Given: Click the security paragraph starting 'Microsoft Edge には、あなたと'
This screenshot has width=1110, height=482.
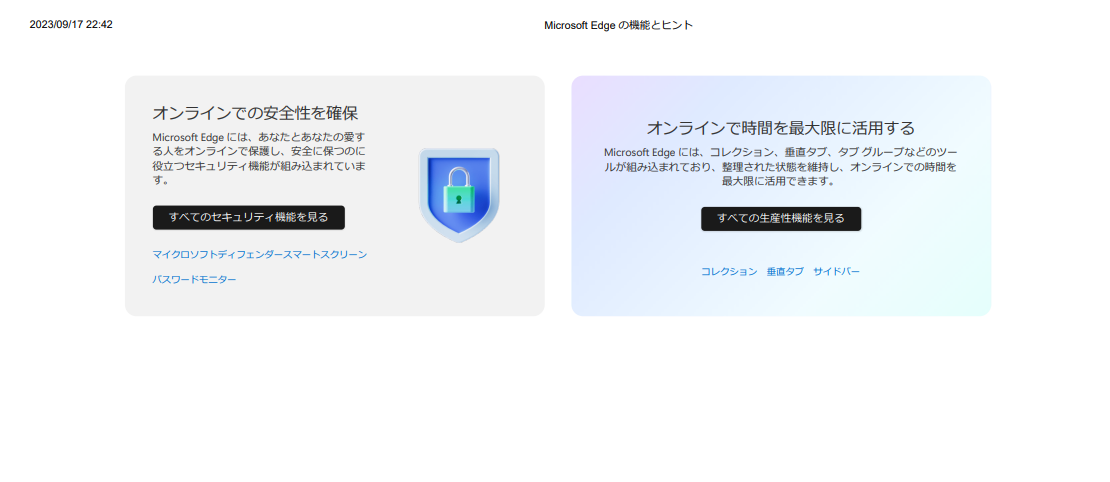Looking at the screenshot, I should (259, 158).
